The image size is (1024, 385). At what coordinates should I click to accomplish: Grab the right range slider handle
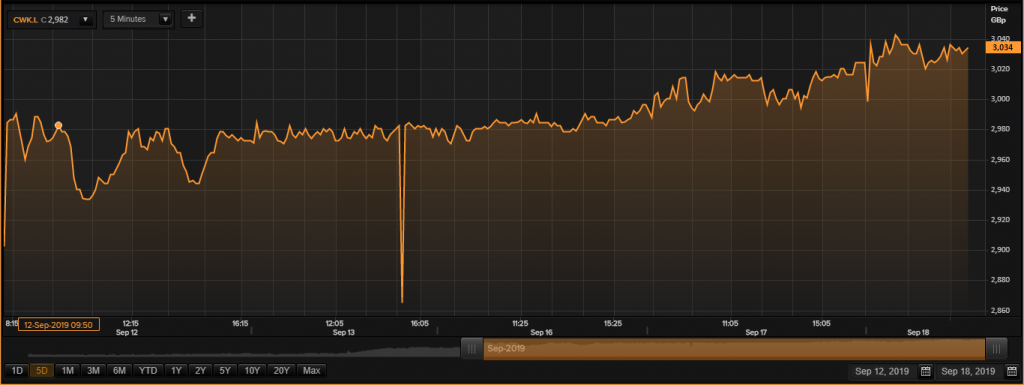(996, 348)
